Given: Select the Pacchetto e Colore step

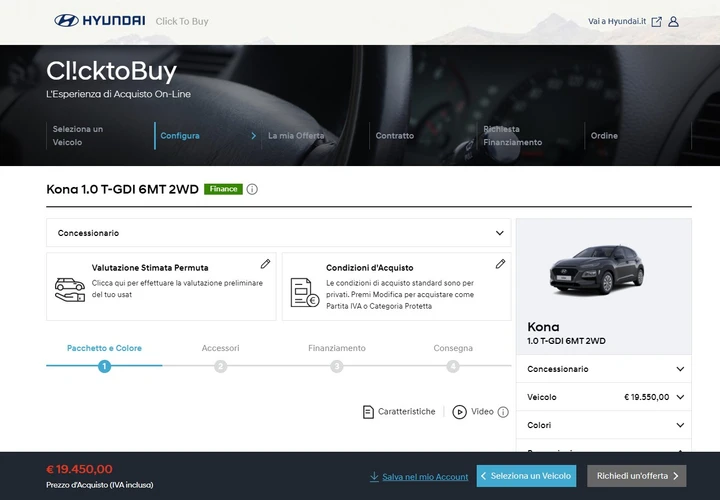Looking at the screenshot, I should (104, 348).
